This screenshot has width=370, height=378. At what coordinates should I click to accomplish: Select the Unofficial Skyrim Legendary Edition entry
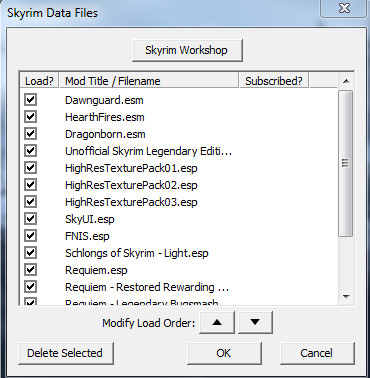[x=148, y=151]
